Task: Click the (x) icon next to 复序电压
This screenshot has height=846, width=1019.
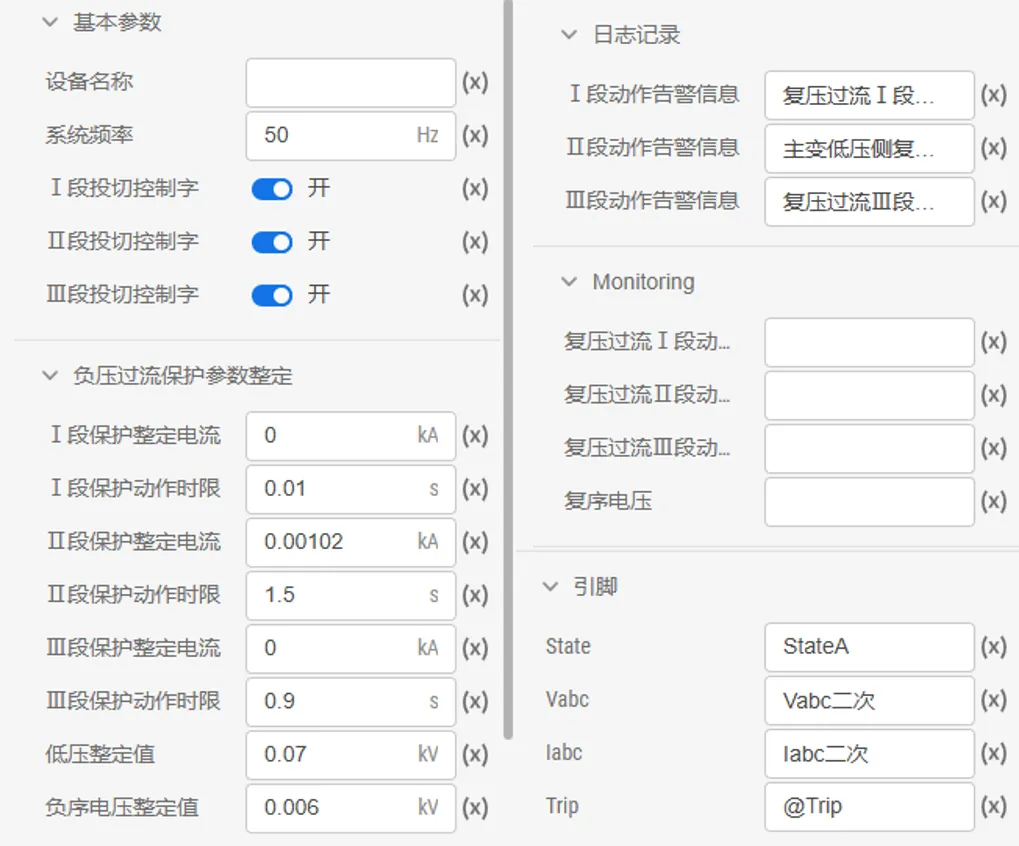Action: pos(994,501)
